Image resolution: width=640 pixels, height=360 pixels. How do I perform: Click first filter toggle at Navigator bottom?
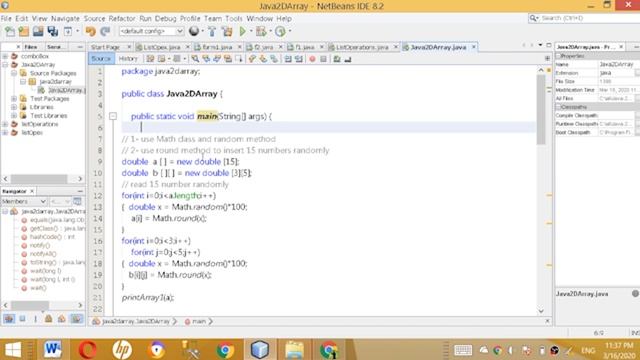pyautogui.click(x=9, y=319)
